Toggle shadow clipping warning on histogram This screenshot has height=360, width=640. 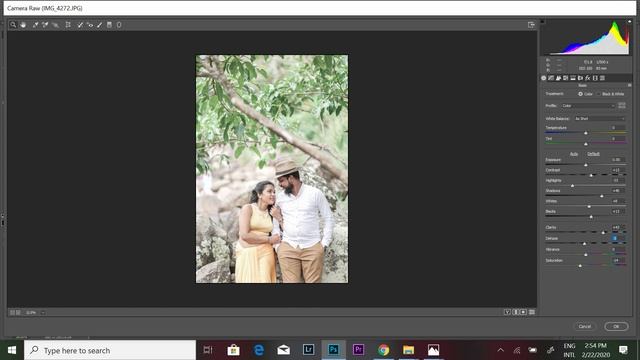pos(542,21)
